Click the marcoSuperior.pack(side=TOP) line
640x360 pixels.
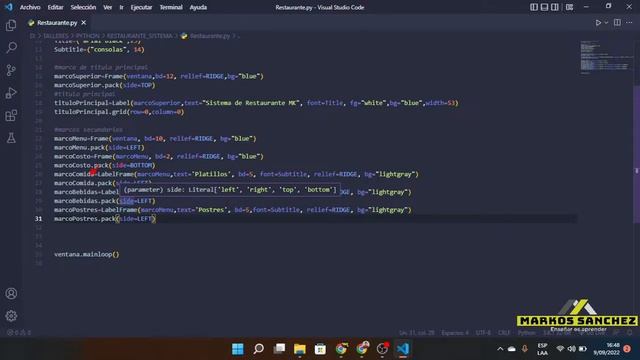(x=104, y=85)
